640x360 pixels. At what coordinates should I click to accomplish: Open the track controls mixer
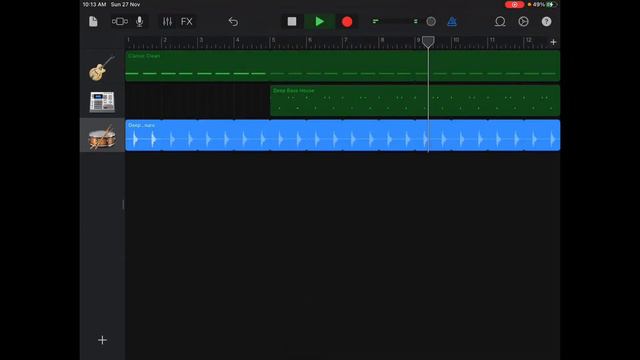click(x=167, y=21)
